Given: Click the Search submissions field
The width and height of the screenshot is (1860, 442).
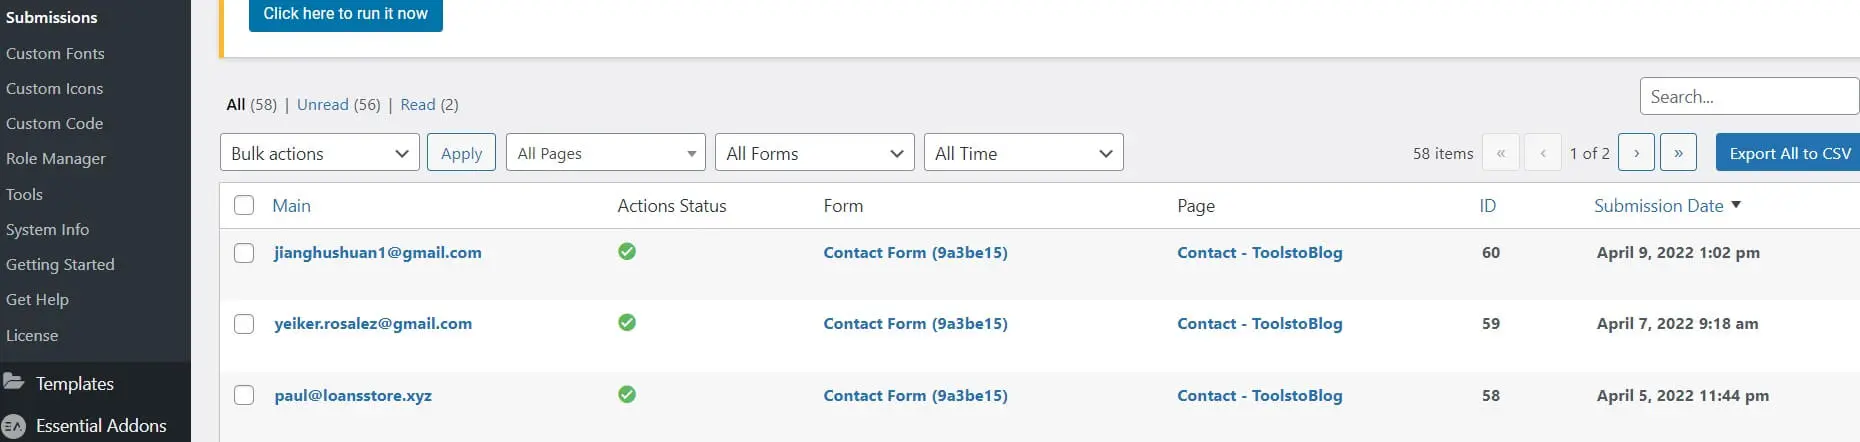Looking at the screenshot, I should [x=1750, y=96].
